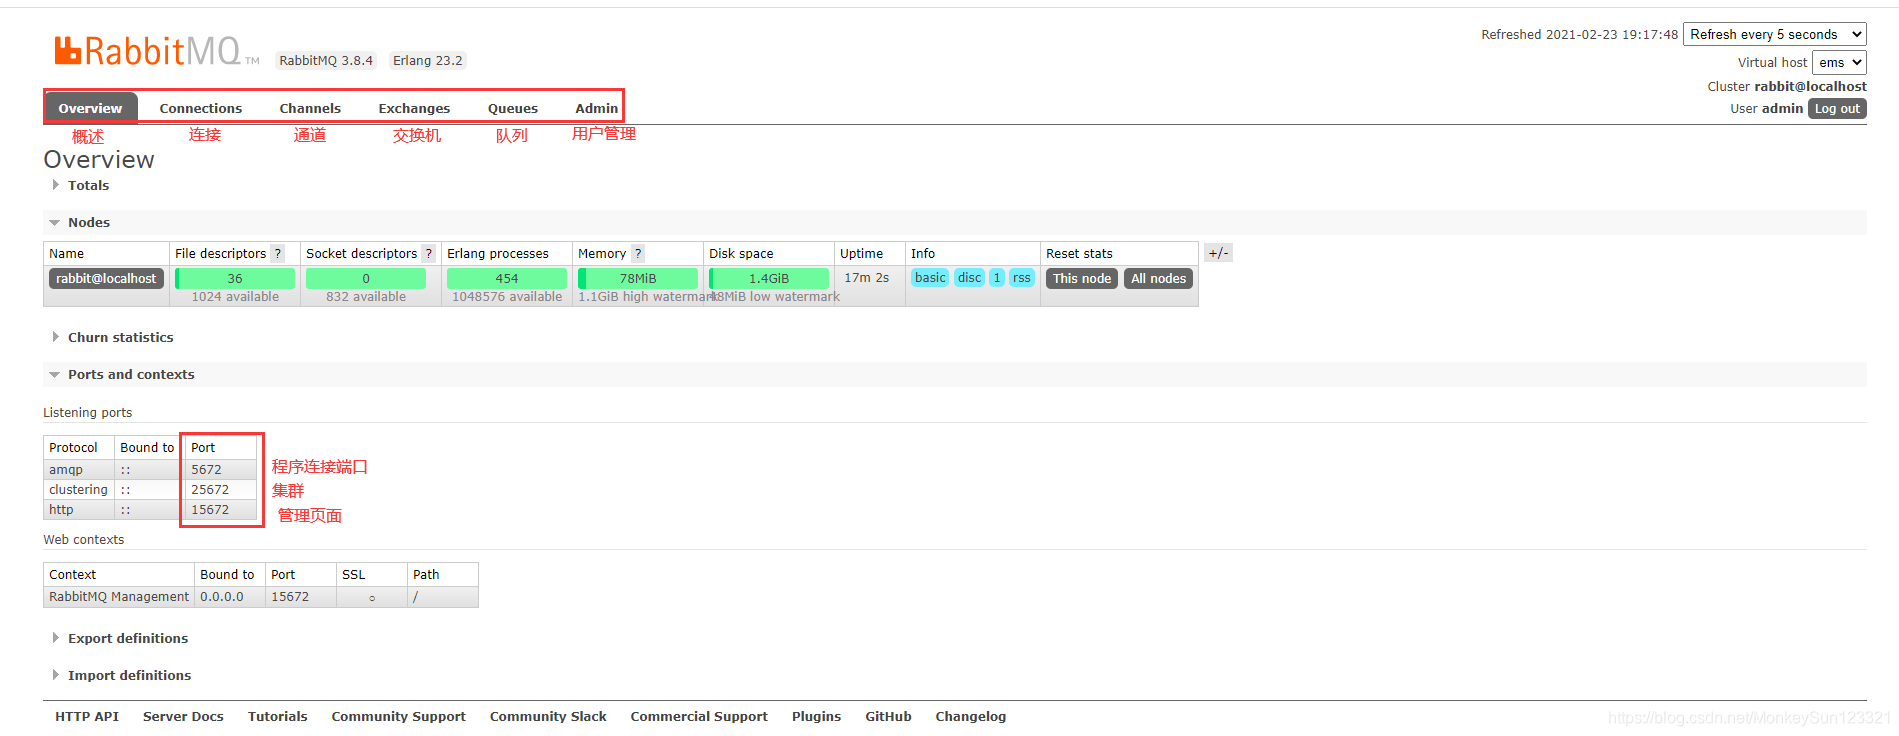Click the Memory bar showing 78MiB
The width and height of the screenshot is (1899, 736).
[638, 278]
